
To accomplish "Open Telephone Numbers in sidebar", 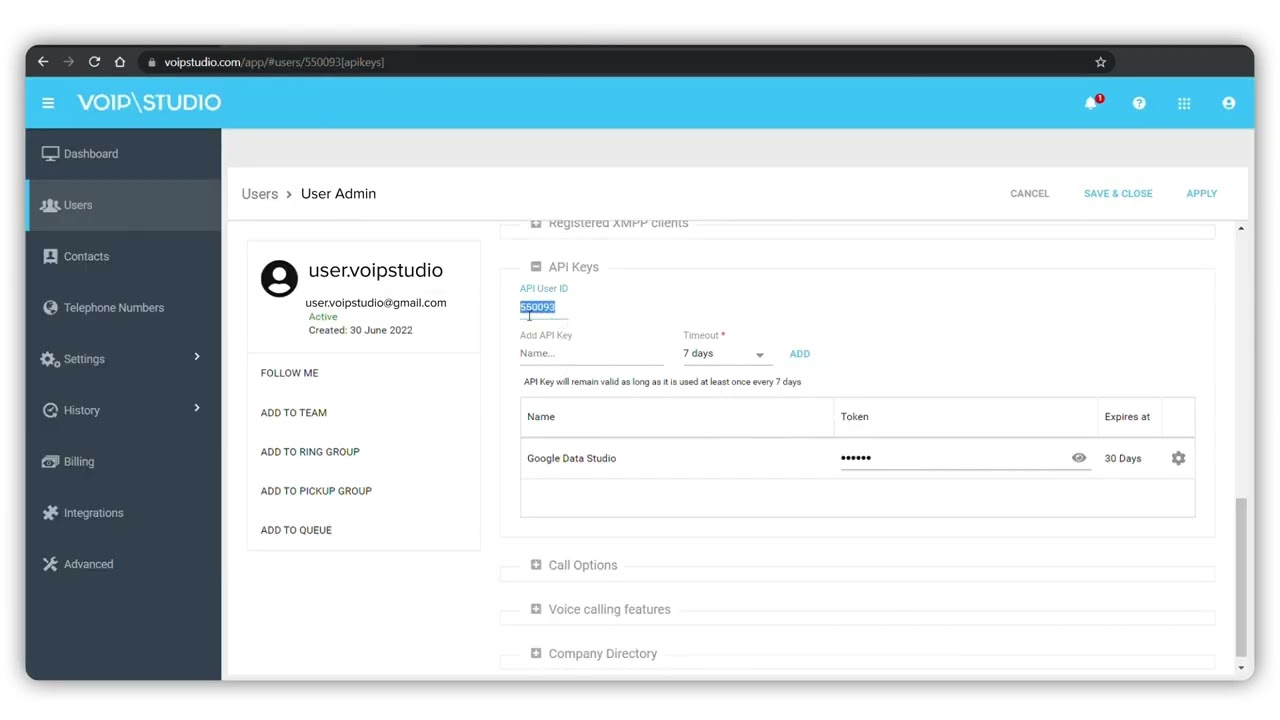I will click(123, 308).
